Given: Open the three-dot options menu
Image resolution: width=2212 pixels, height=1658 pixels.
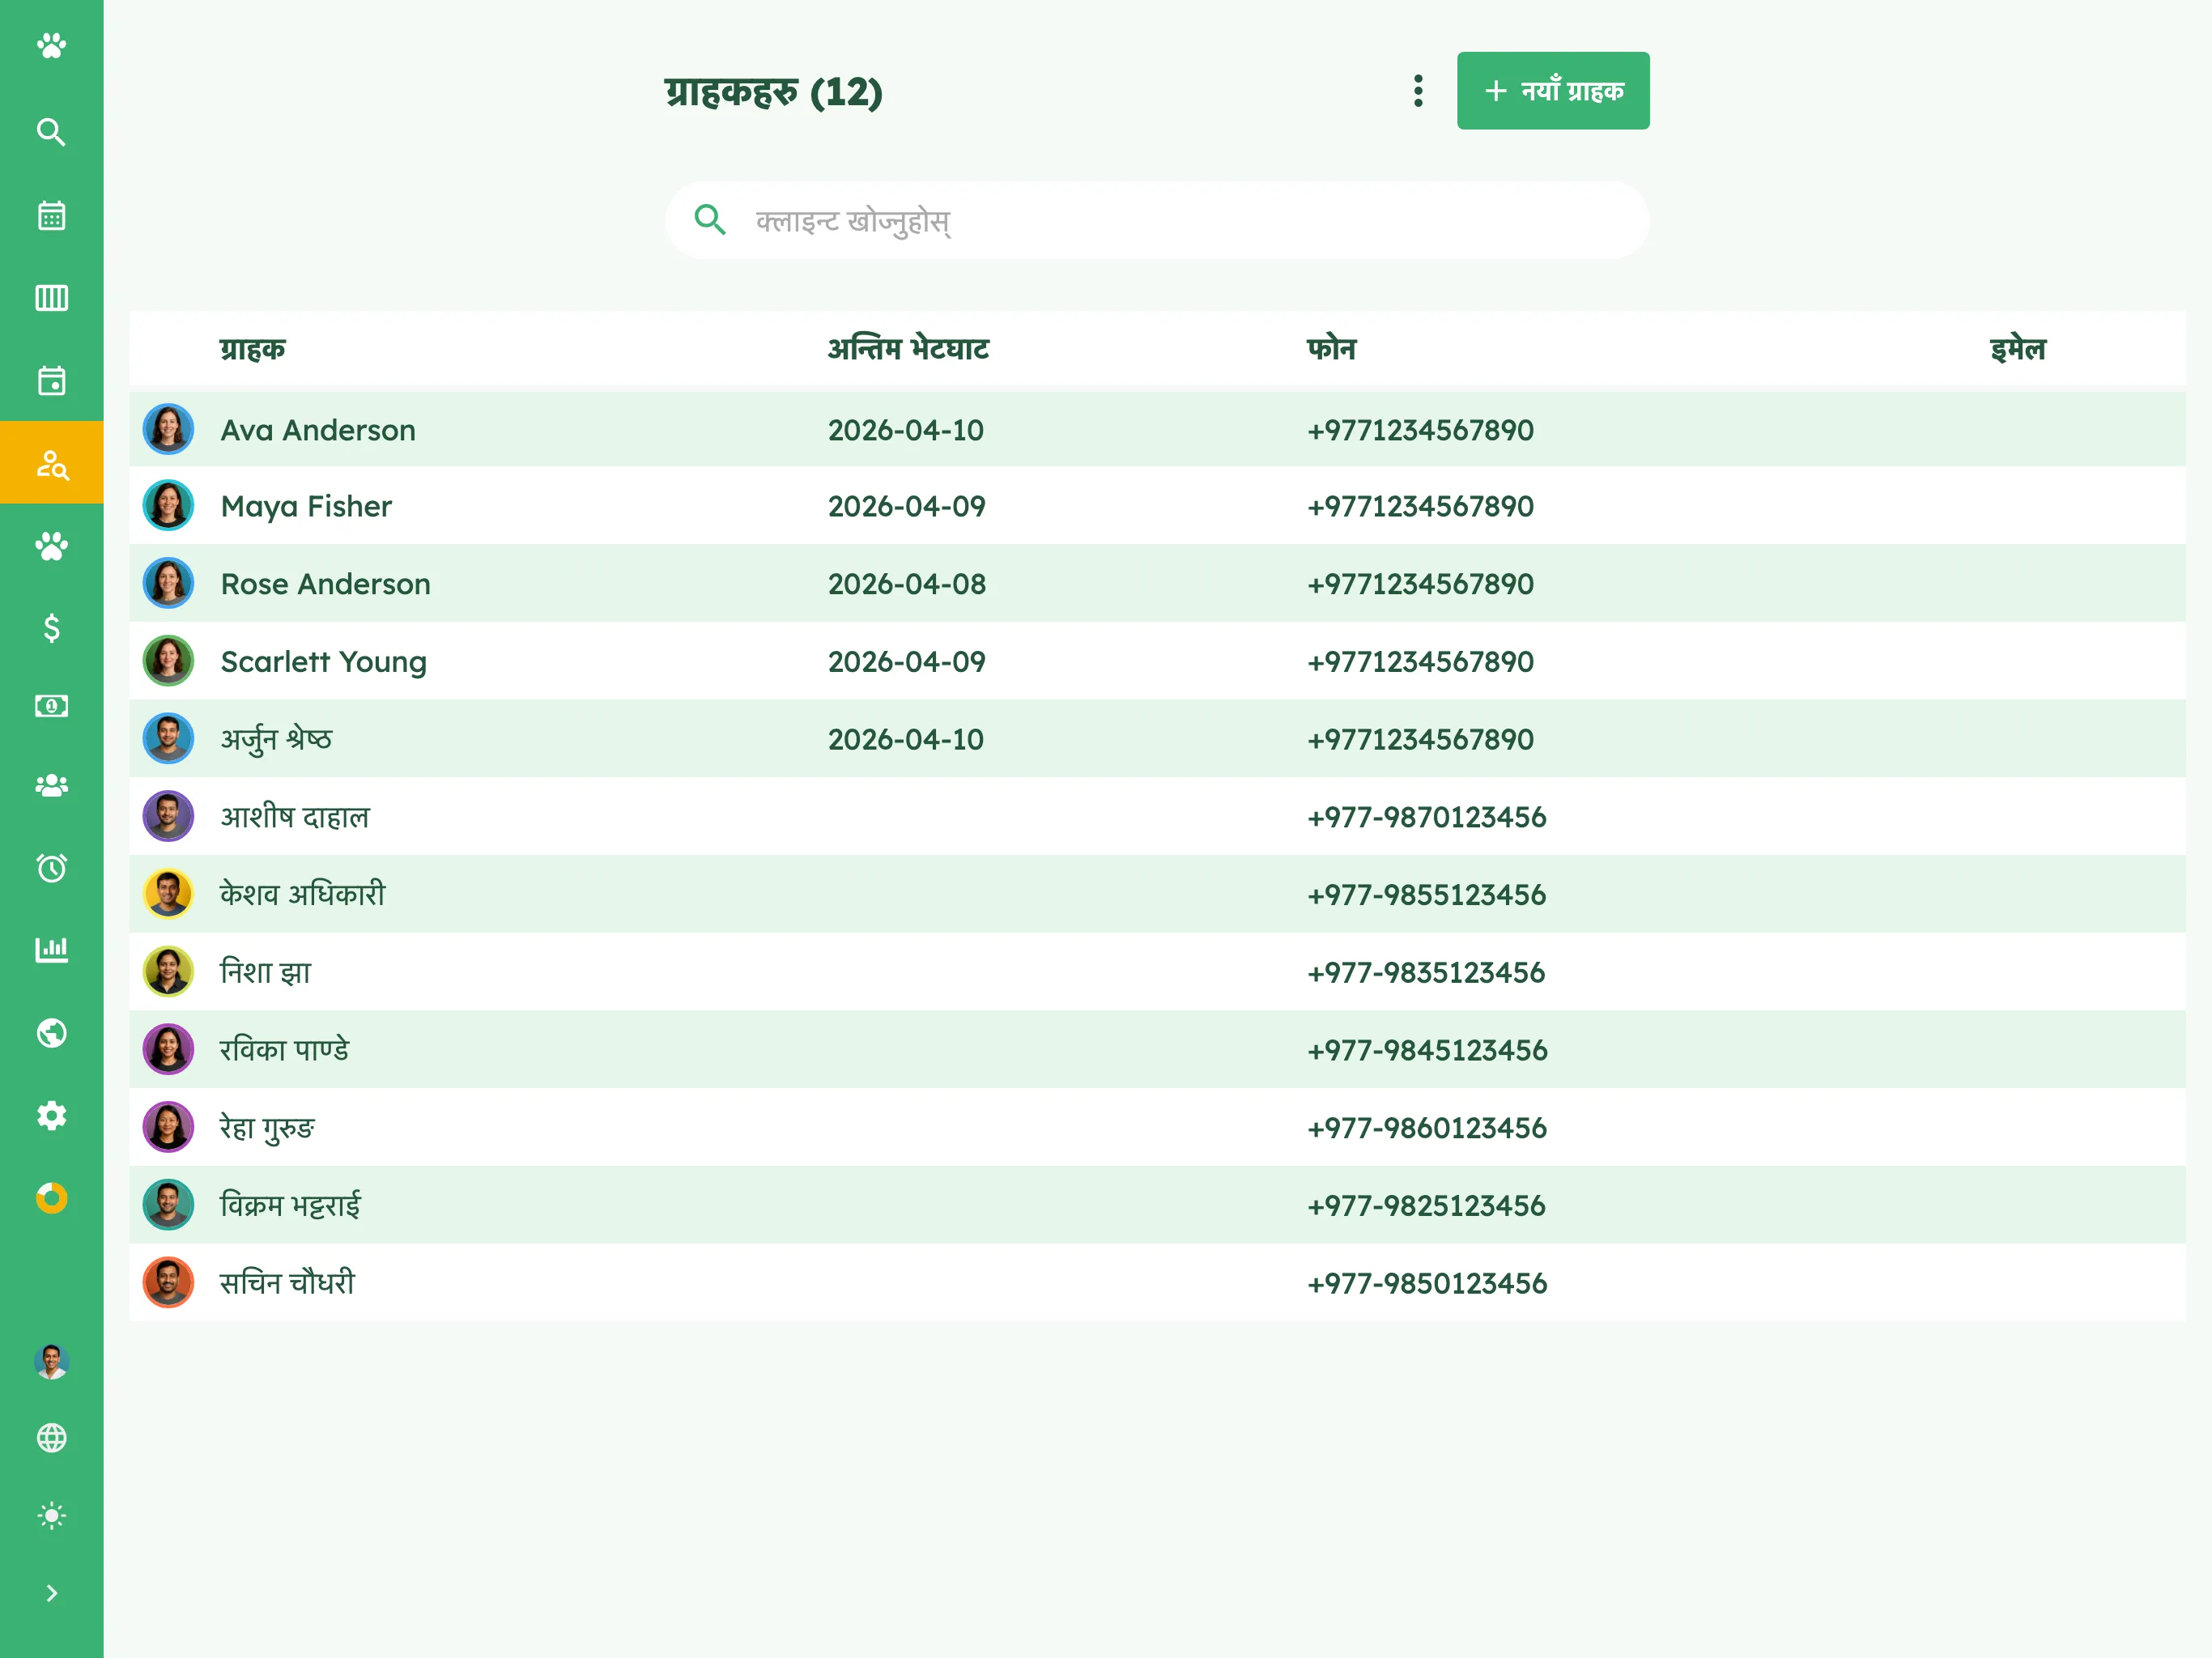Looking at the screenshot, I should coord(1418,91).
